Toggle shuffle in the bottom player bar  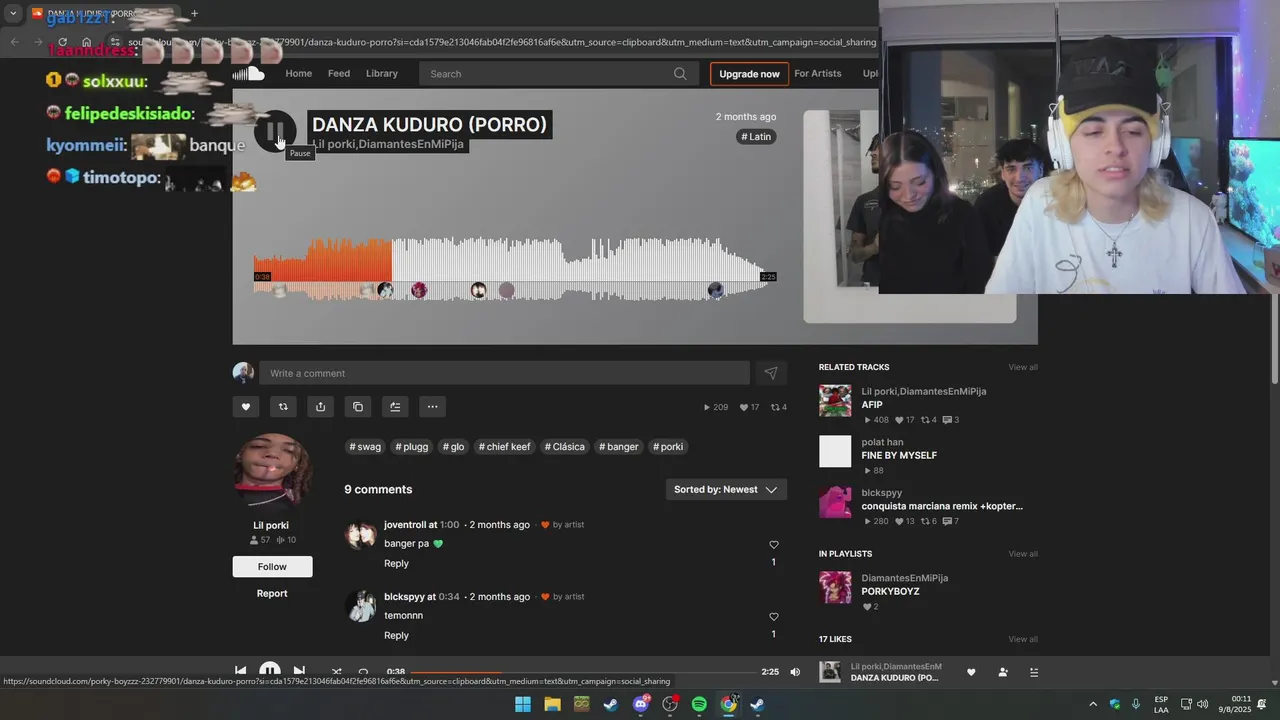pos(336,672)
